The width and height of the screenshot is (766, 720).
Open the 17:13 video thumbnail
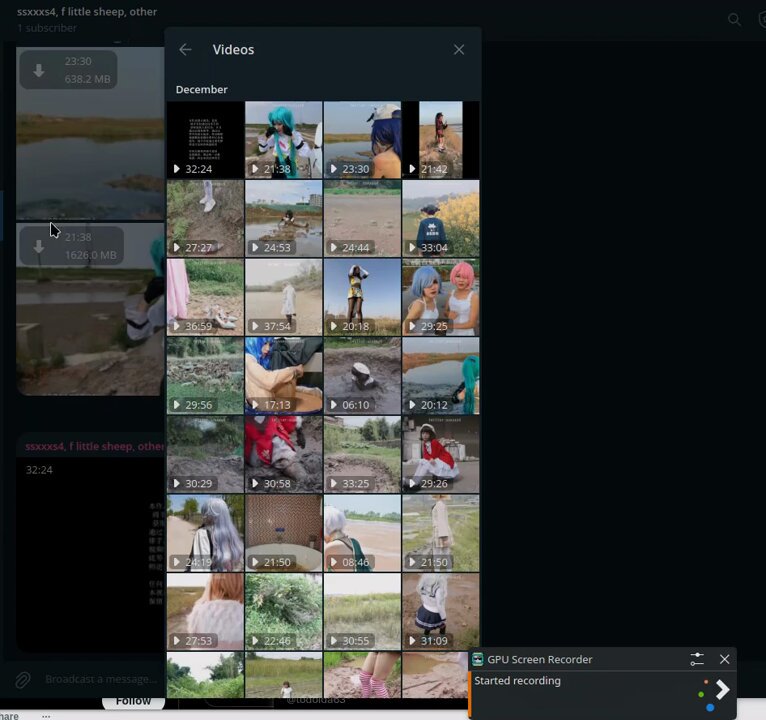284,376
